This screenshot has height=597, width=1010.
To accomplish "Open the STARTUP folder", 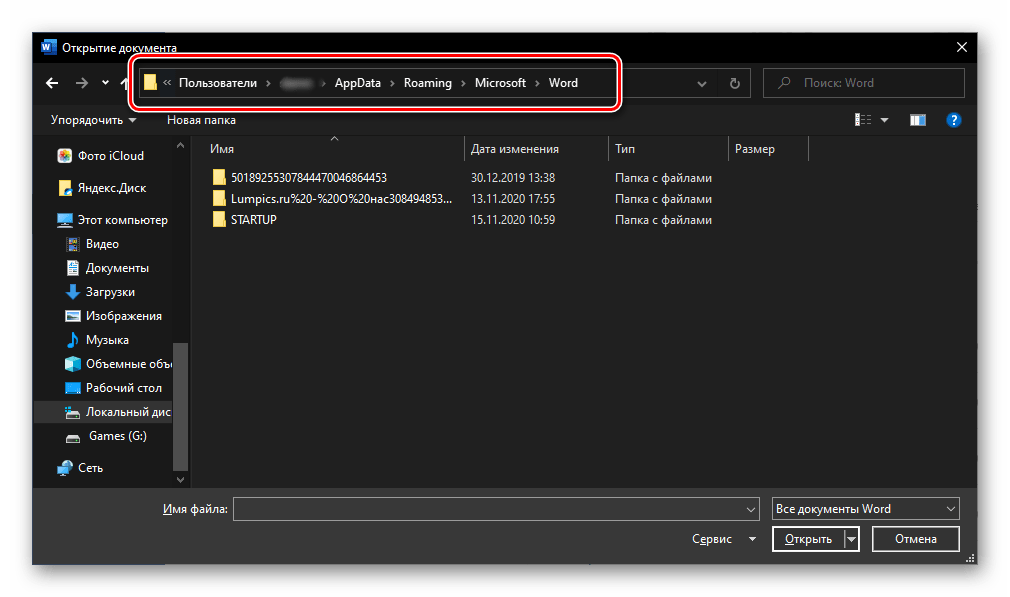I will click(253, 220).
